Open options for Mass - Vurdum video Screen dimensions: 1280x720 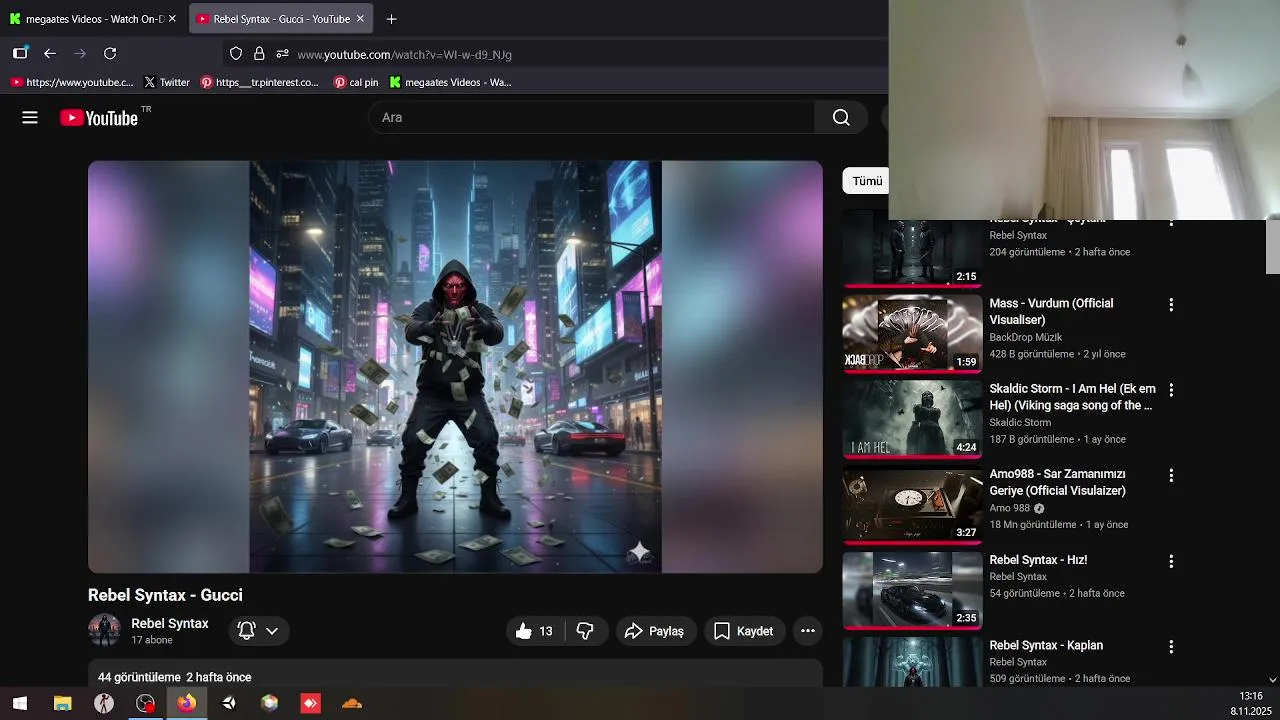coord(1171,305)
